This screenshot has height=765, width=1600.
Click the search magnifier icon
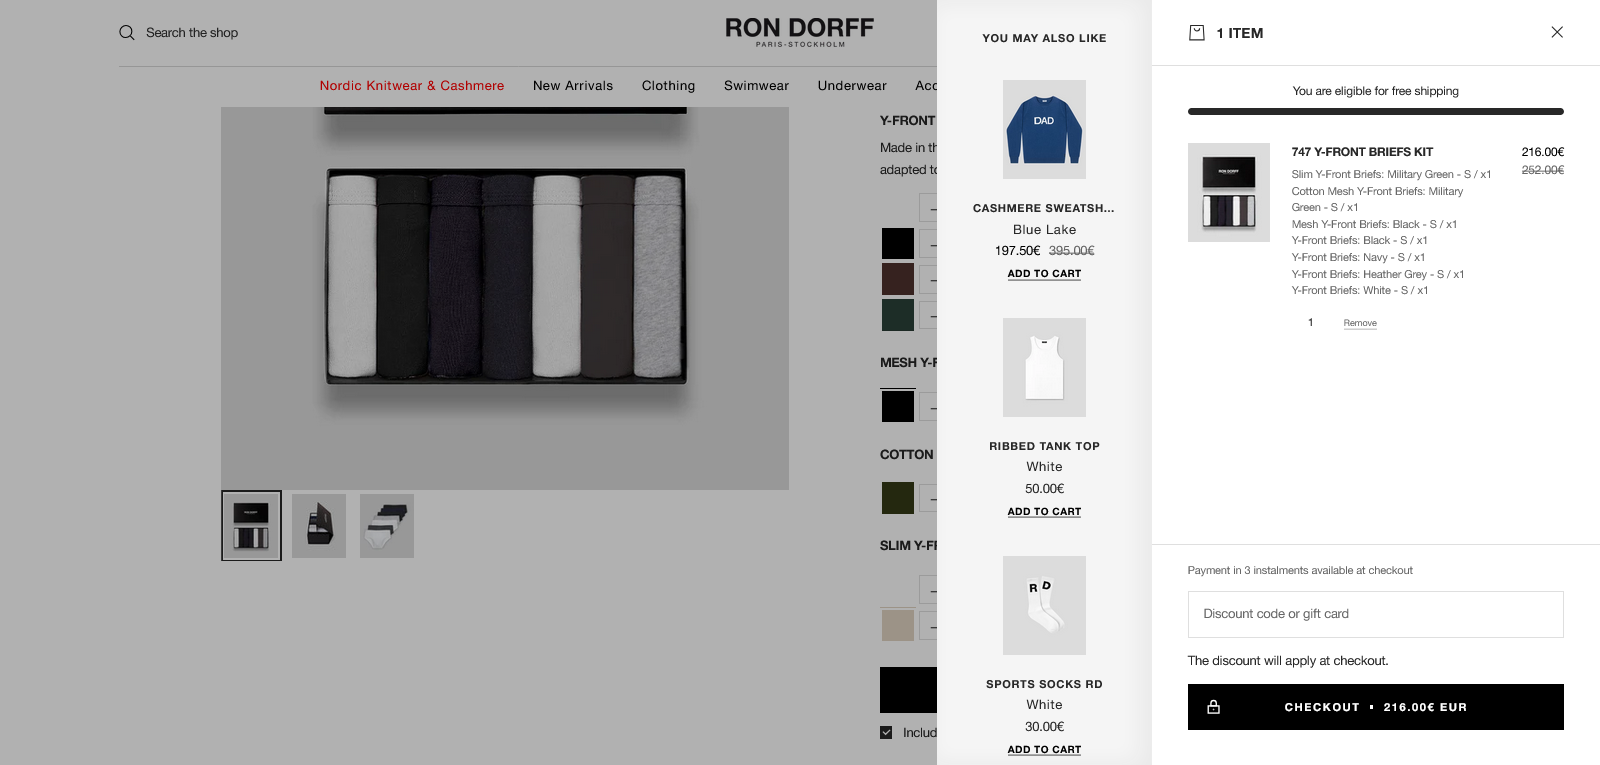(x=127, y=33)
